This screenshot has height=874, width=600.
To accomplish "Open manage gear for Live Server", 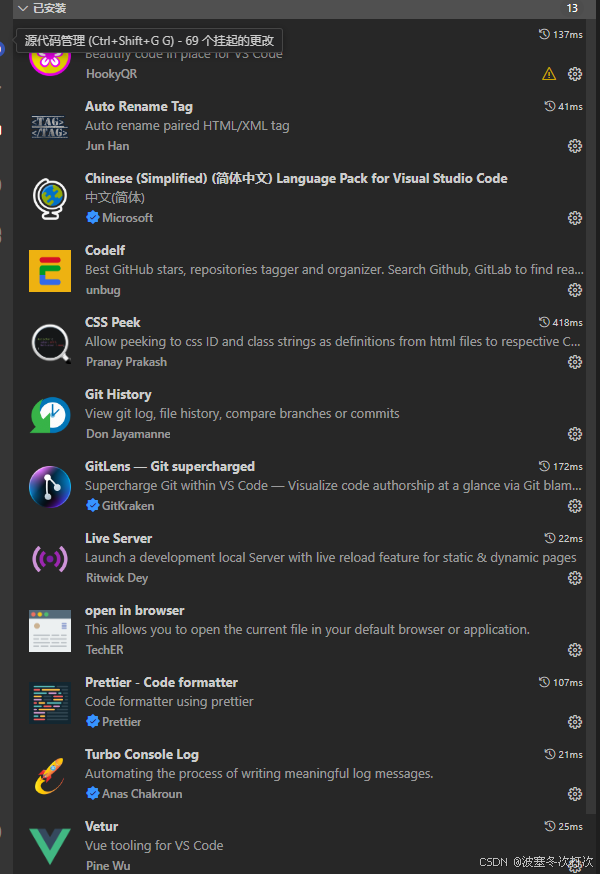I will pyautogui.click(x=575, y=578).
